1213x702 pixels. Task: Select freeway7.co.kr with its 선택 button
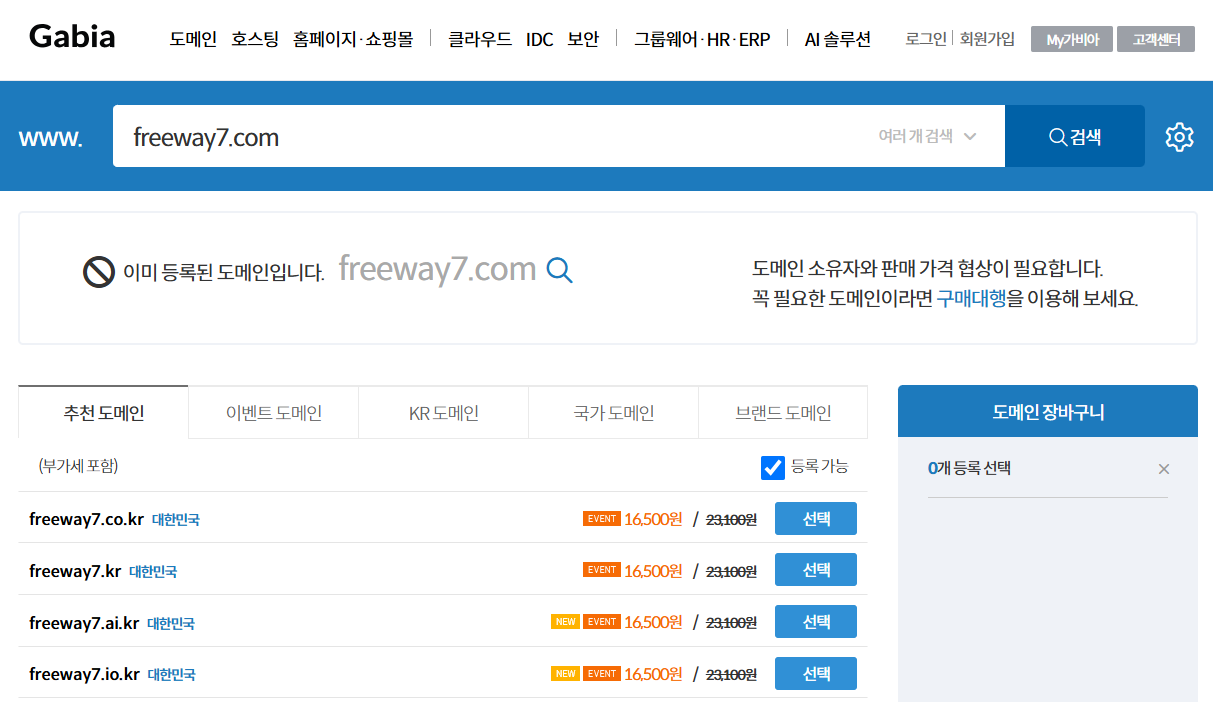[x=815, y=518]
